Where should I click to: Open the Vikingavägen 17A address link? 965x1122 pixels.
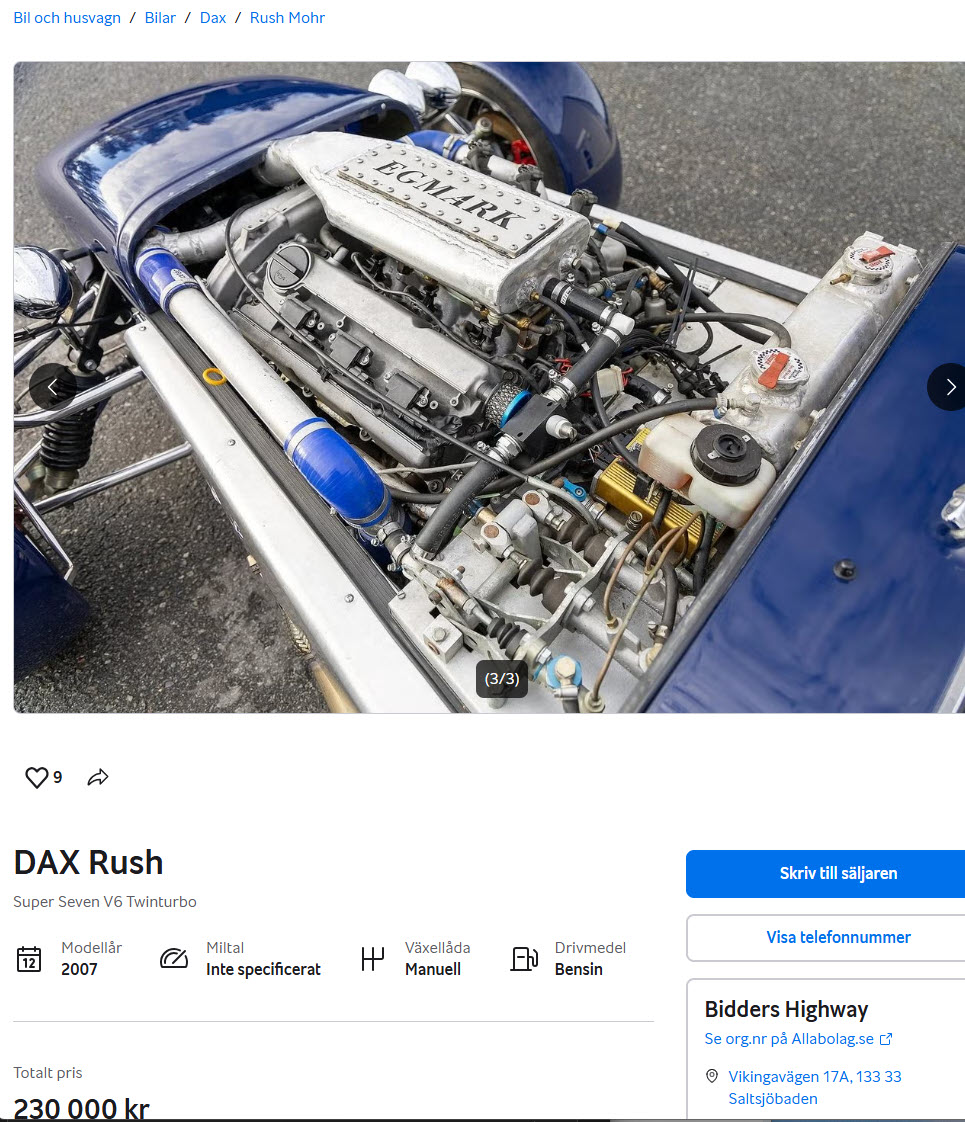(x=815, y=1087)
